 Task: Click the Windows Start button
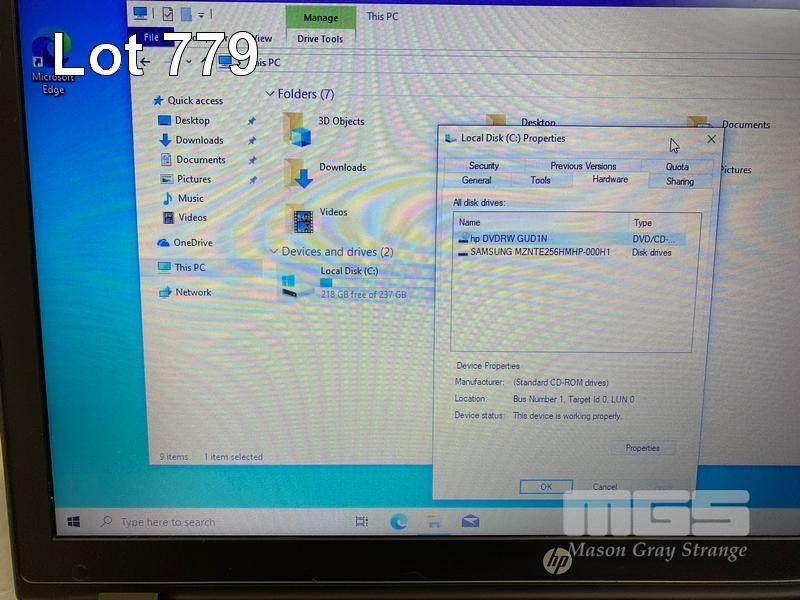coord(74,522)
